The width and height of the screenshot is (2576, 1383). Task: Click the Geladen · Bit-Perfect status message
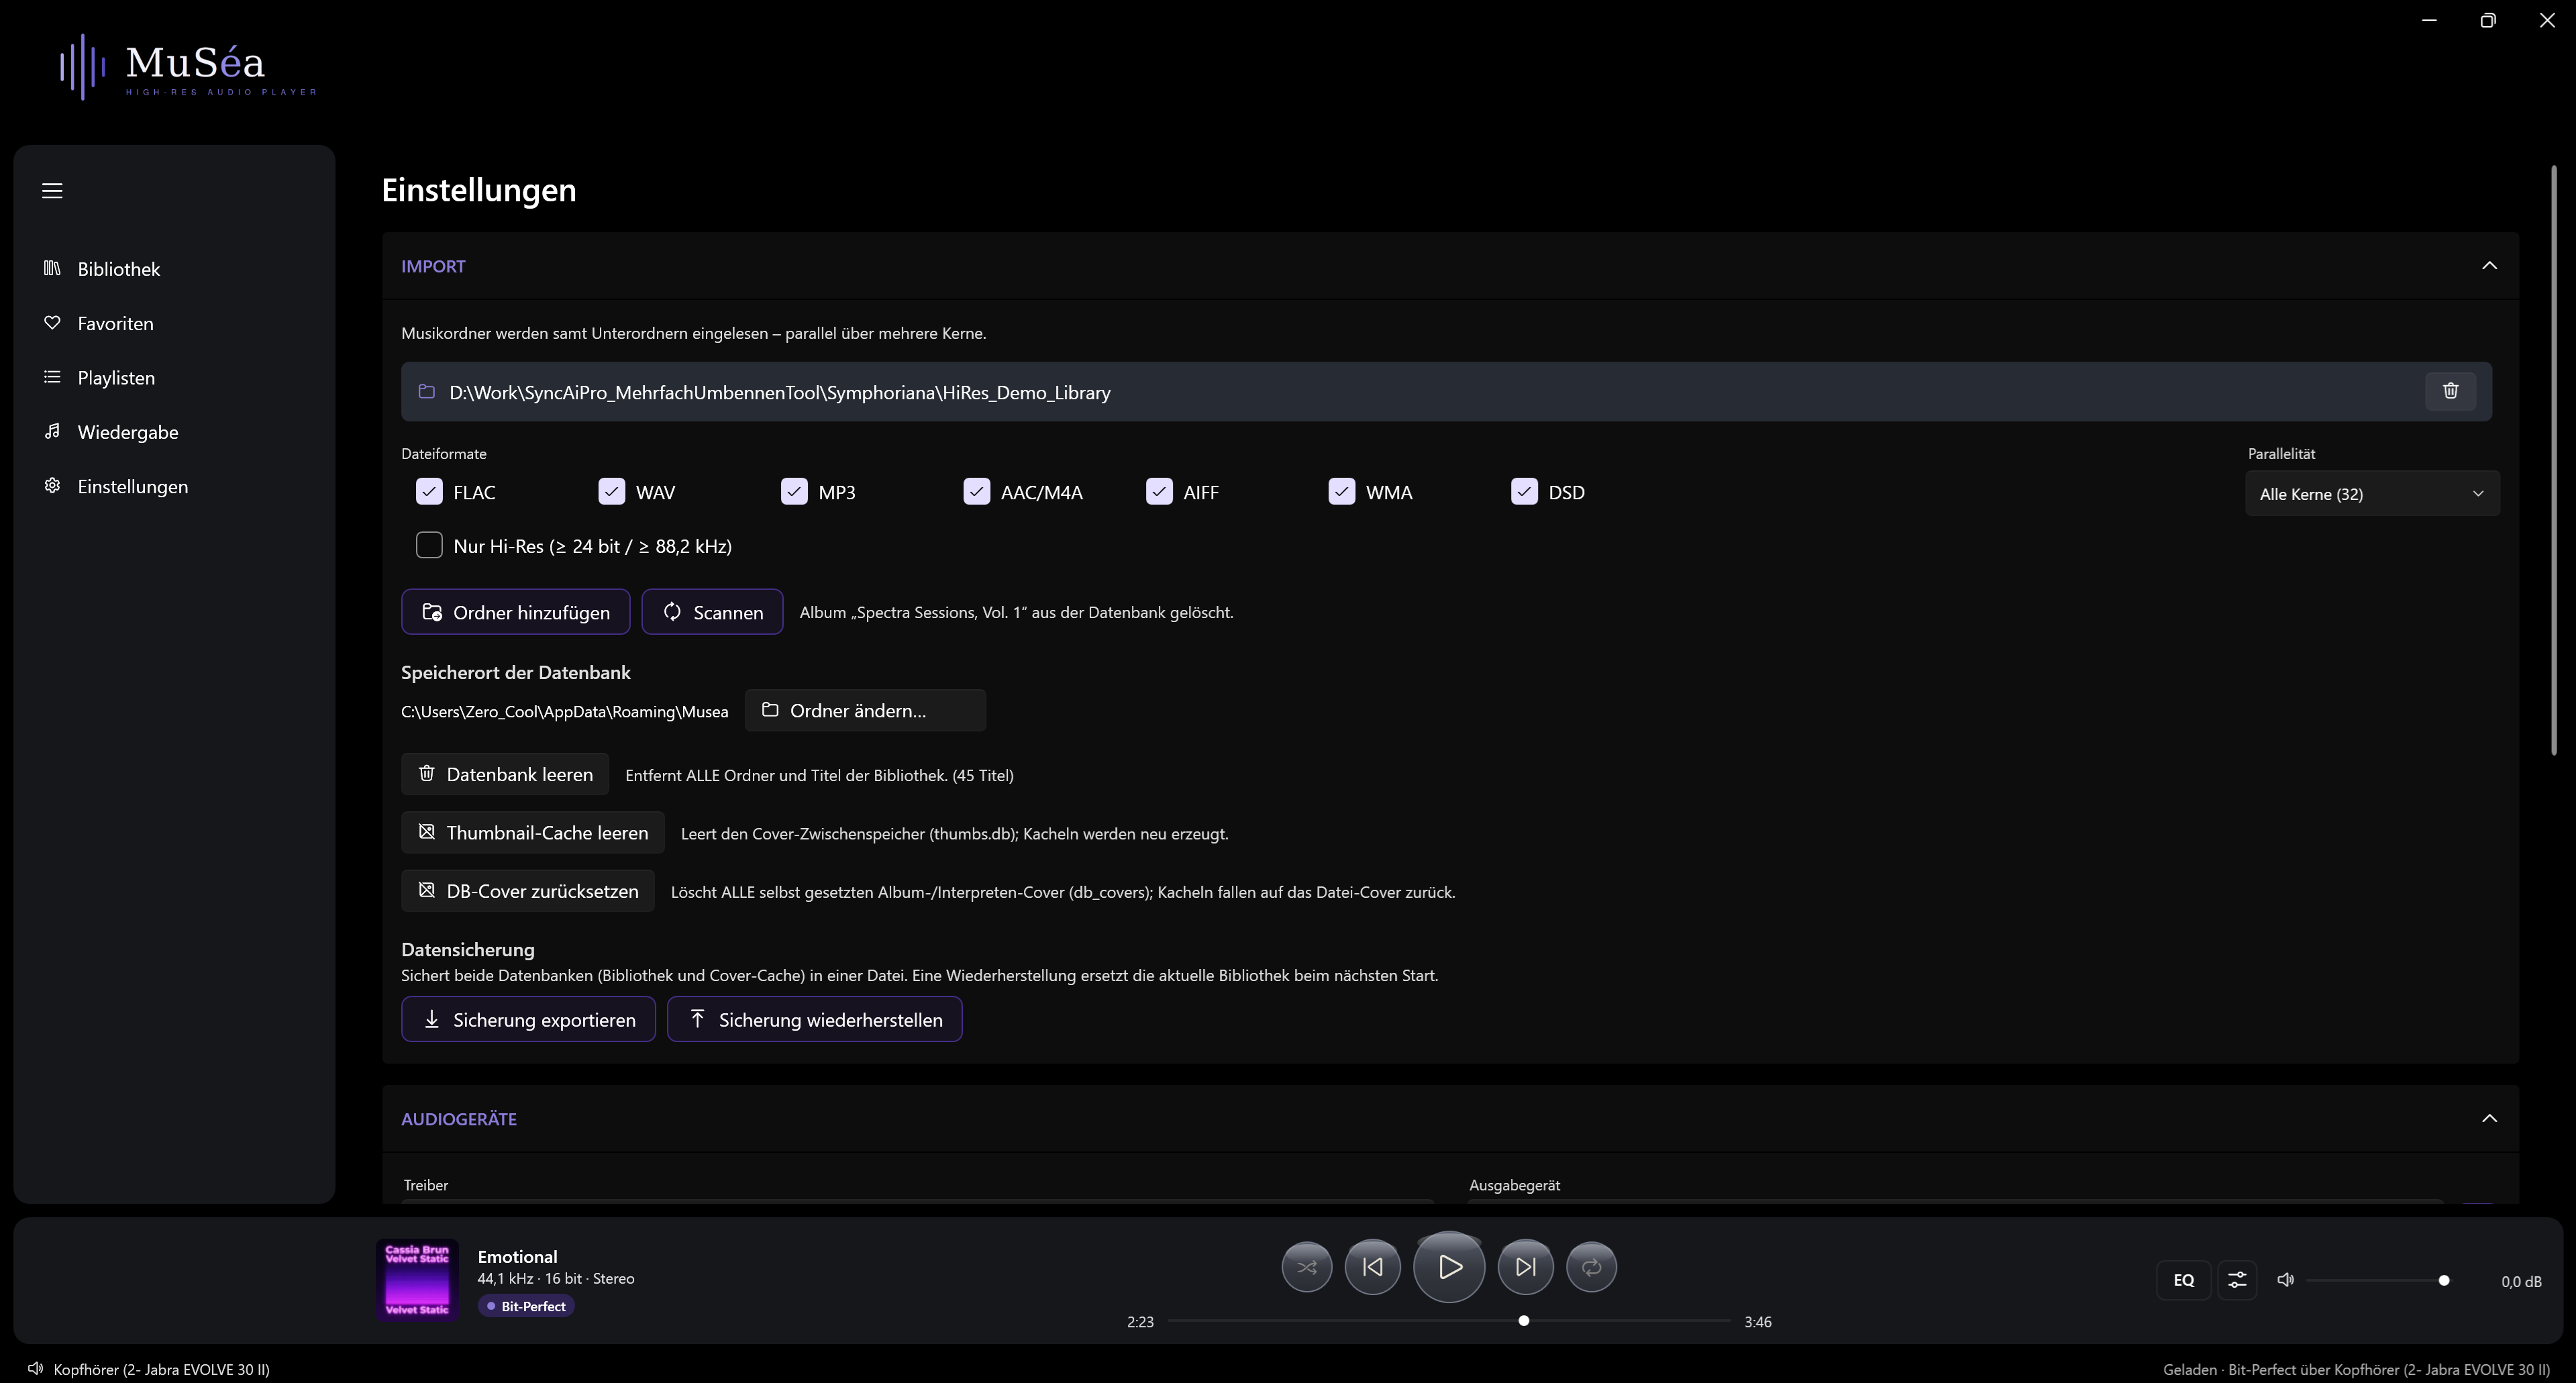2356,1369
